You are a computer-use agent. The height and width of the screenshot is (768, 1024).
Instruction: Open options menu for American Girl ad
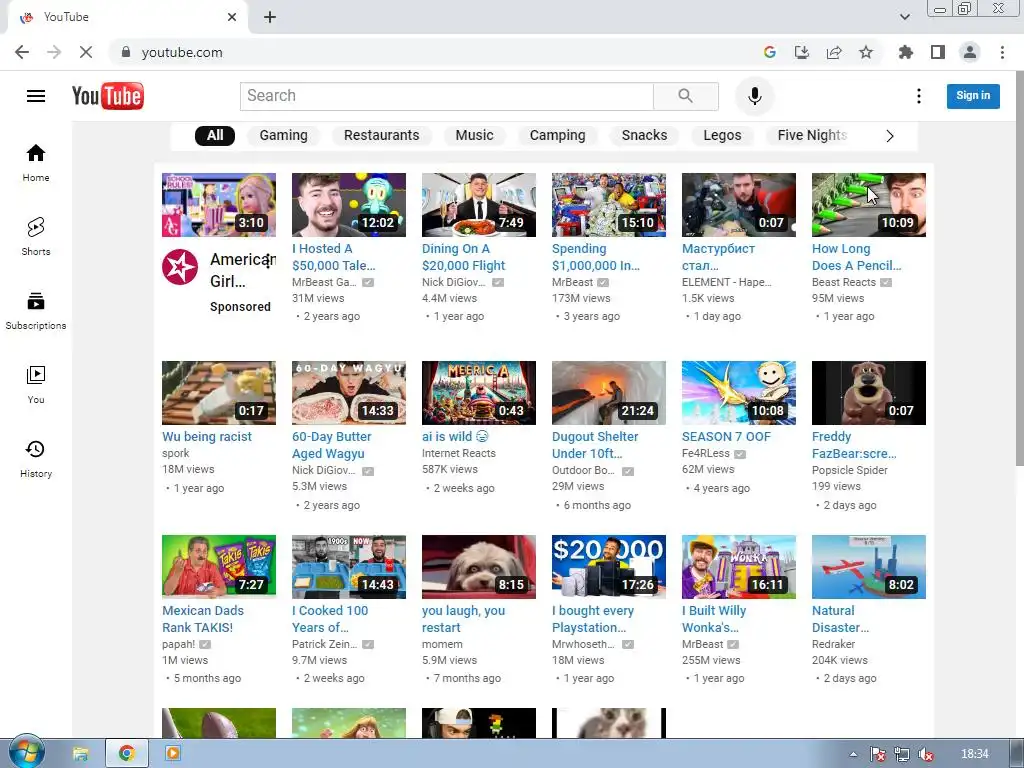268,263
